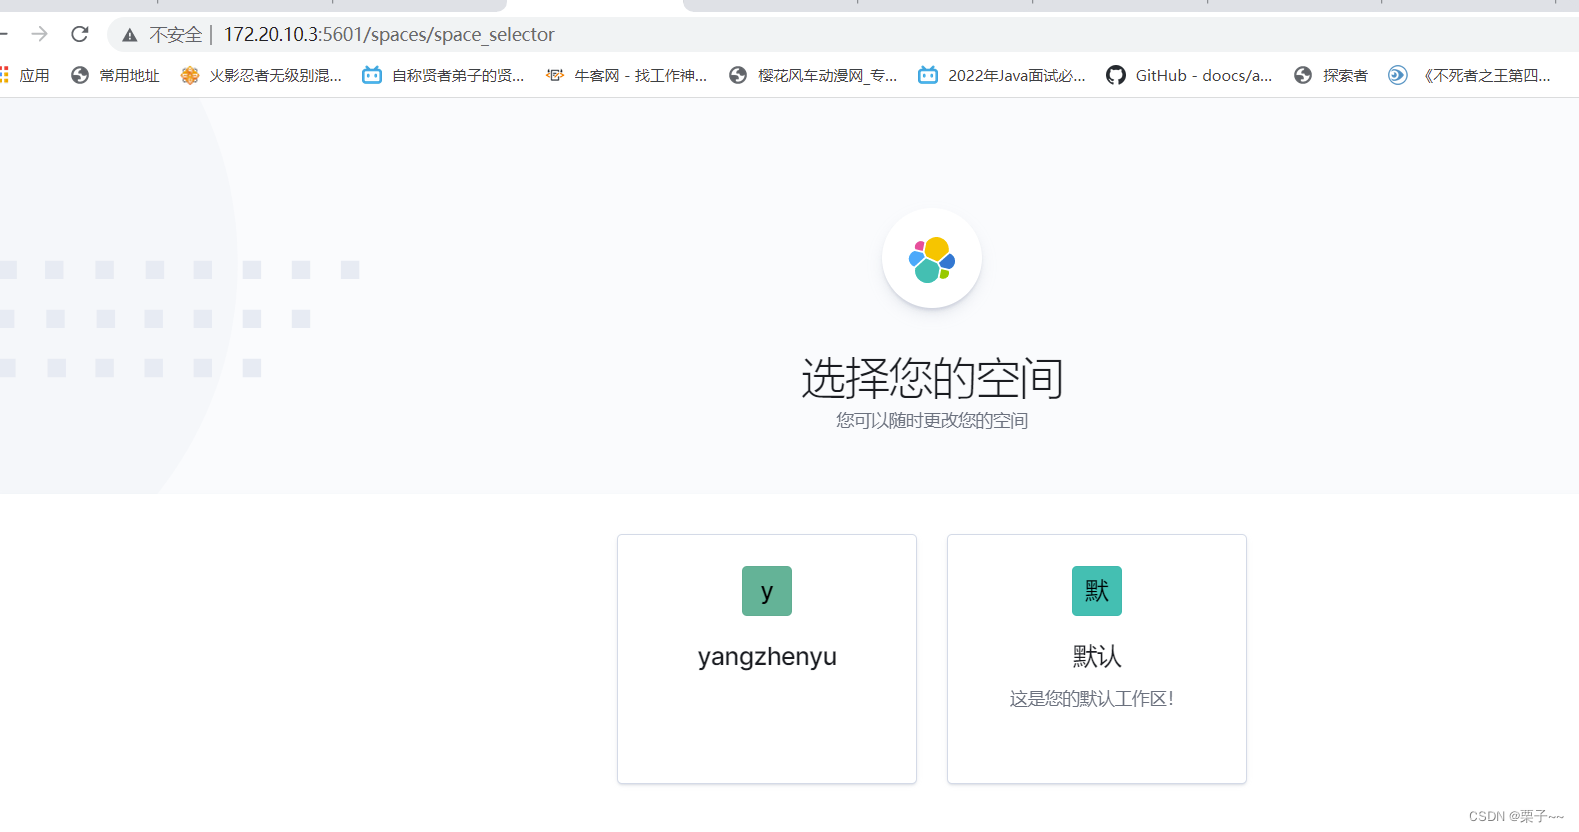Open the 不死者之王第四 bookmark
1579x832 pixels.
point(1469,75)
